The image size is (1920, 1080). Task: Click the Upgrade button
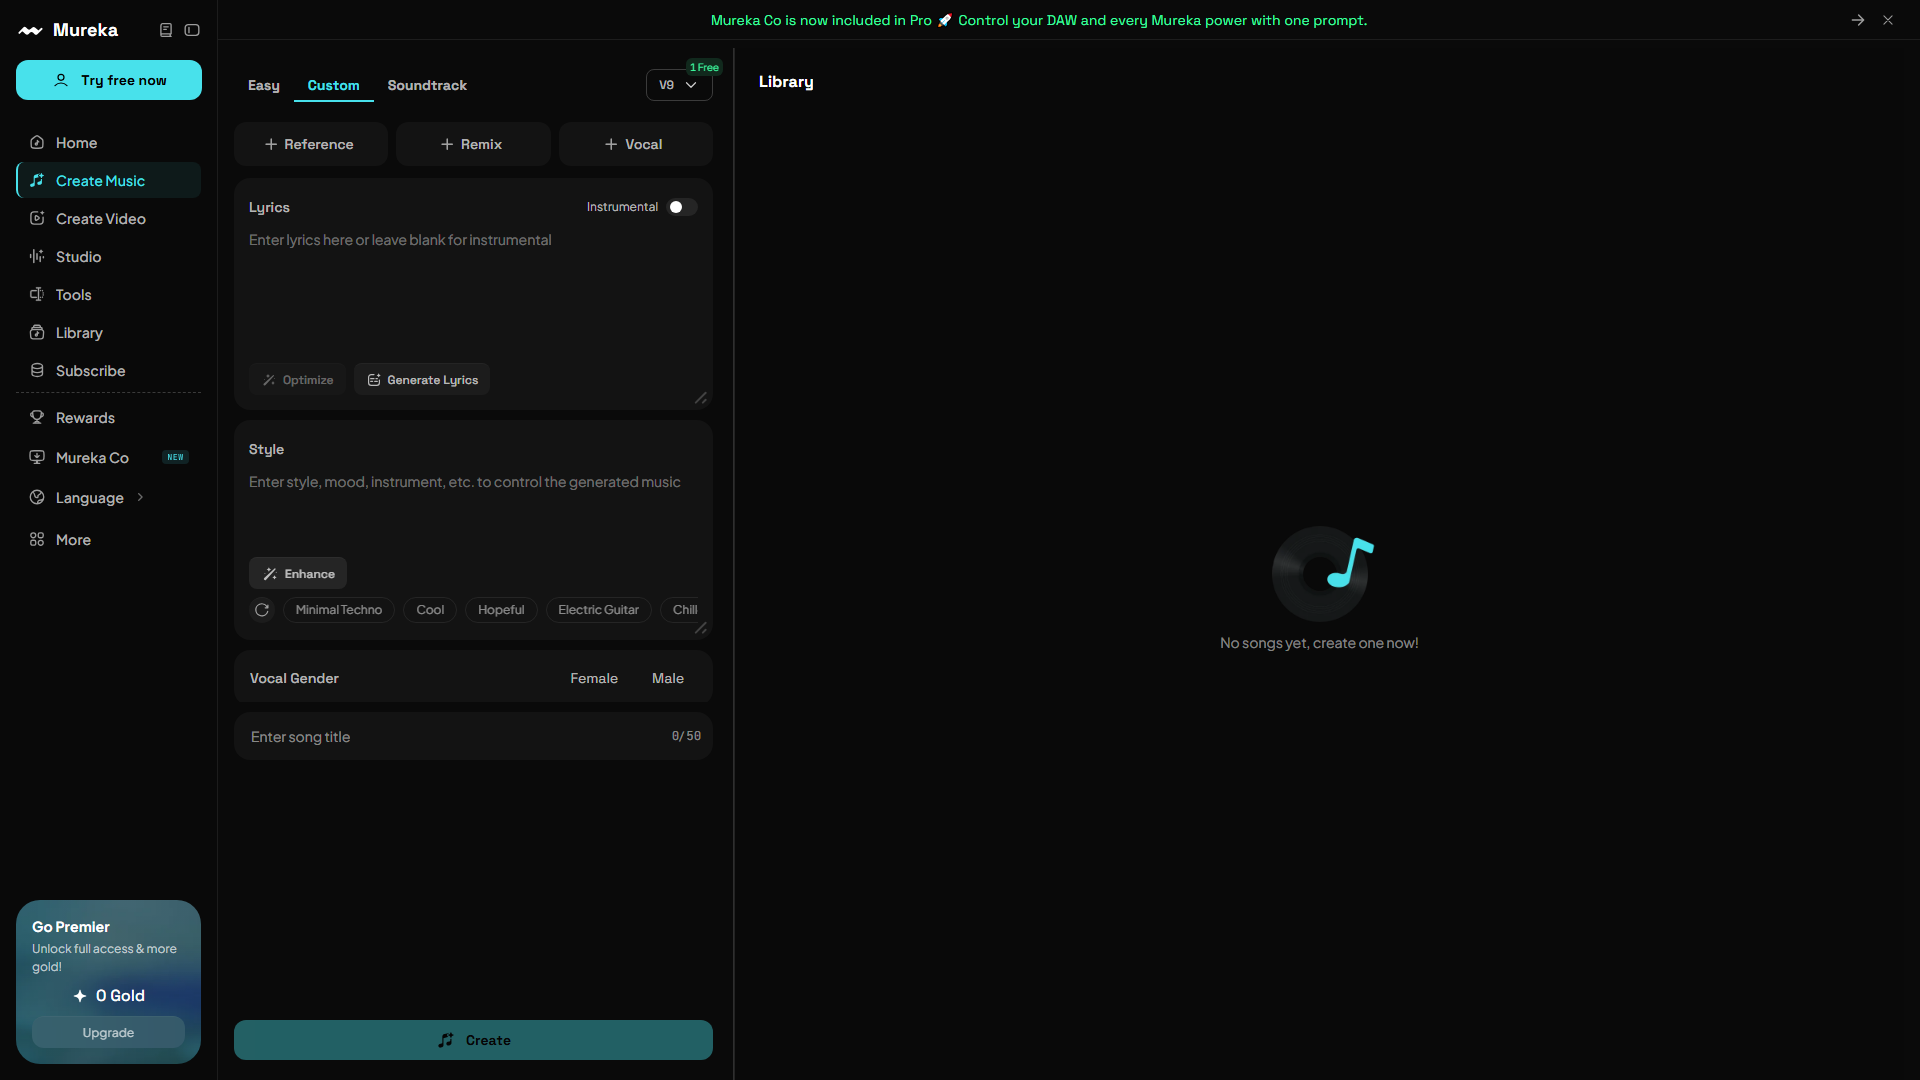[108, 1033]
